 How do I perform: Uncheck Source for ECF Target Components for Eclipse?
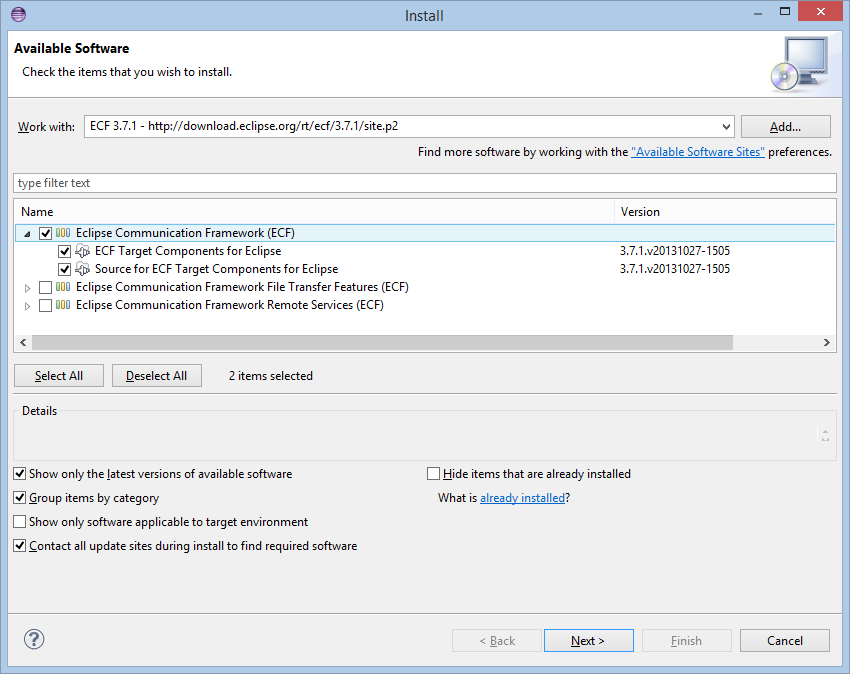[65, 269]
